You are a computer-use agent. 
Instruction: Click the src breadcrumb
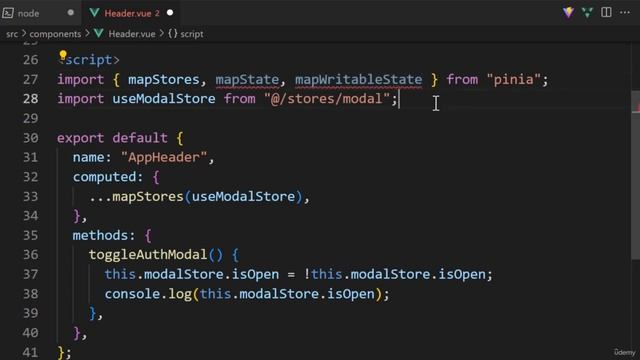click(12, 34)
